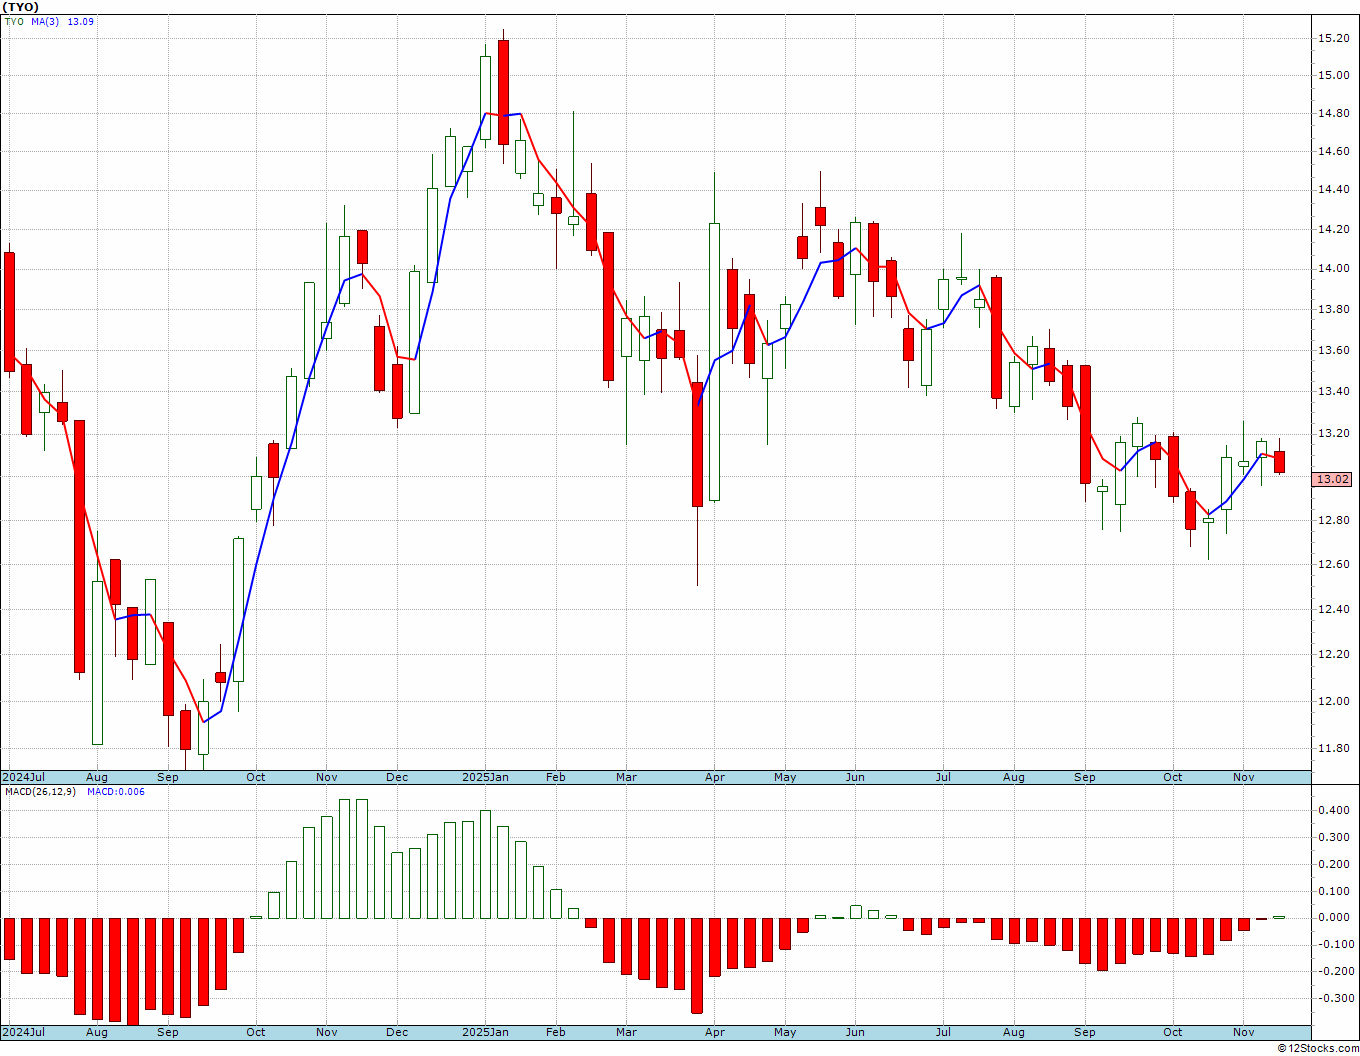Click the 0.100 MACD axis label
The image size is (1360, 1056).
coord(1336,890)
